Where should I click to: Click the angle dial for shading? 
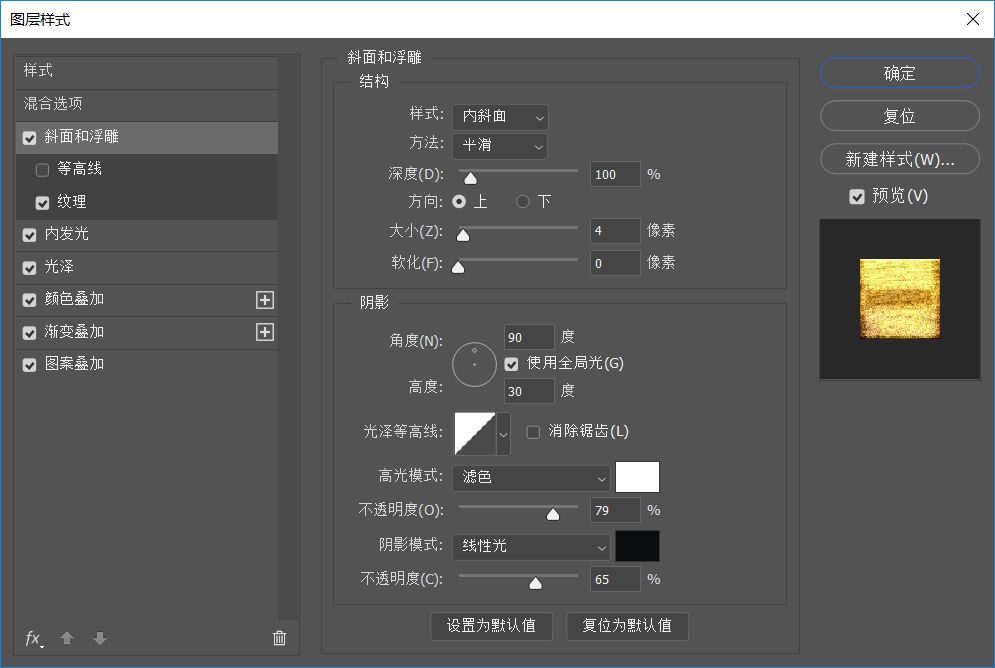[x=474, y=364]
